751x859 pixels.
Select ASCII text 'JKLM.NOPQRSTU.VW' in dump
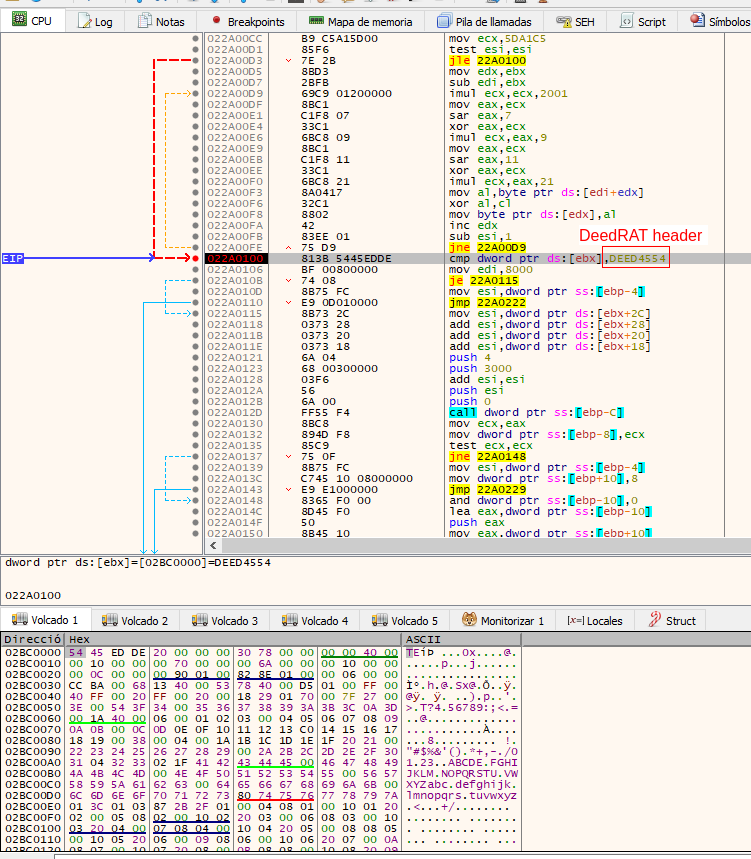[461, 774]
